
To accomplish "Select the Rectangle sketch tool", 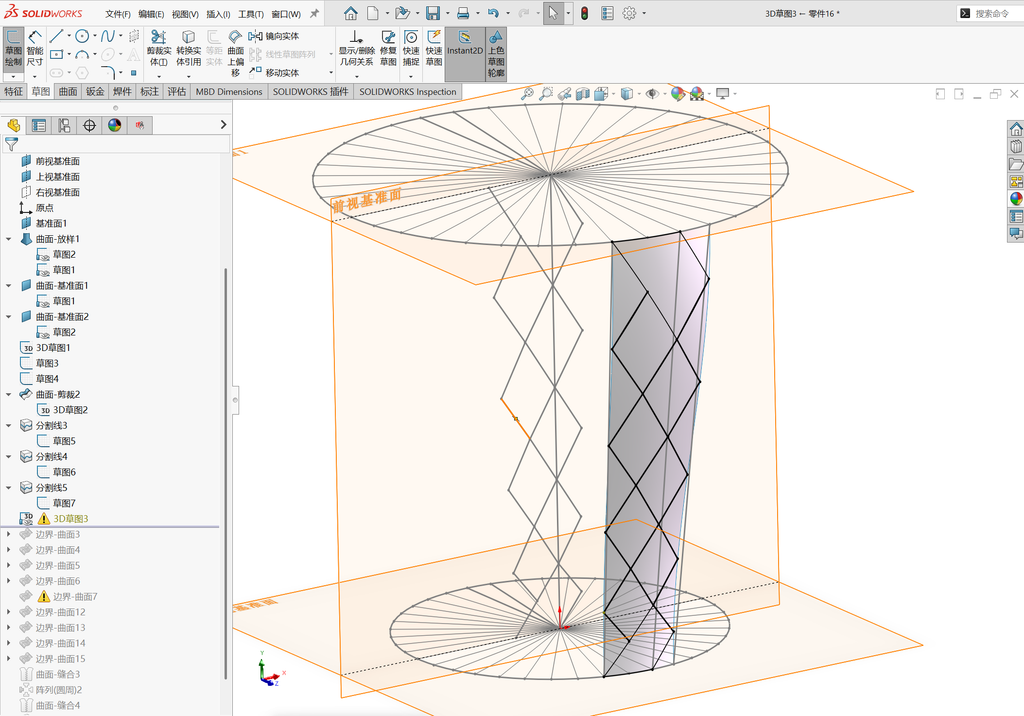I will [x=56, y=54].
